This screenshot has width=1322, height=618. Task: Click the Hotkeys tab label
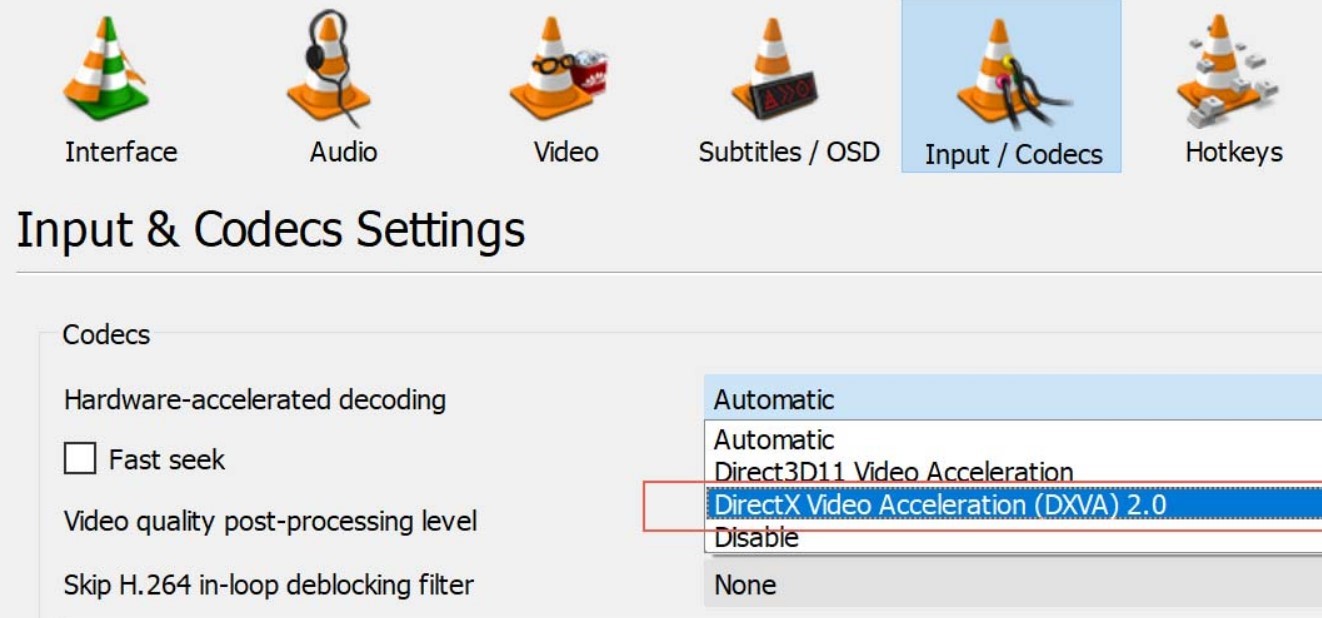click(1233, 152)
